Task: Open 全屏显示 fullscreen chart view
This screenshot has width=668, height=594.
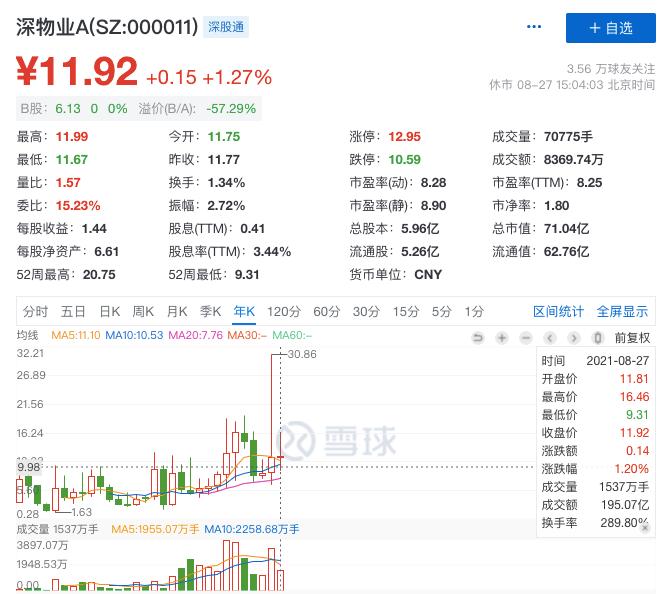Action: click(622, 311)
